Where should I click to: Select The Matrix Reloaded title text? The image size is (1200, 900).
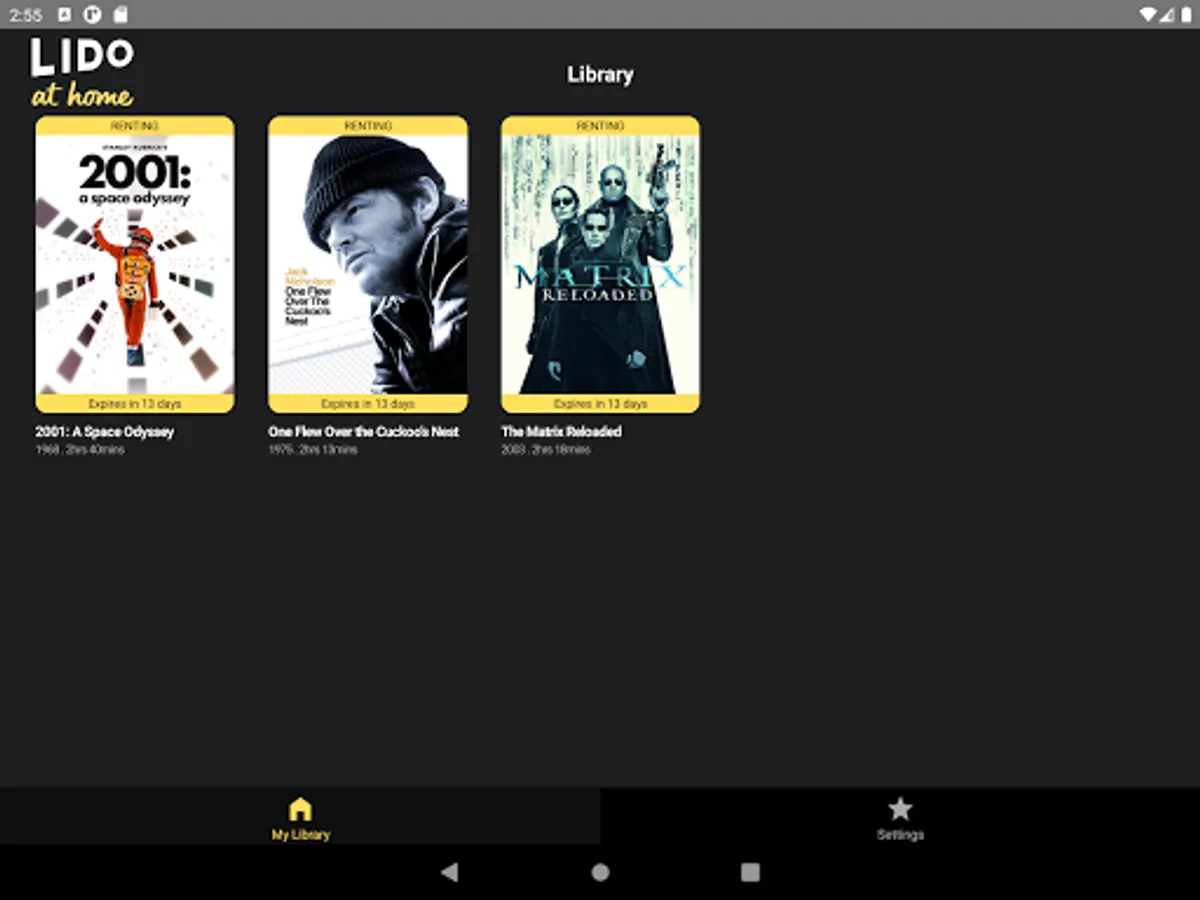point(561,432)
